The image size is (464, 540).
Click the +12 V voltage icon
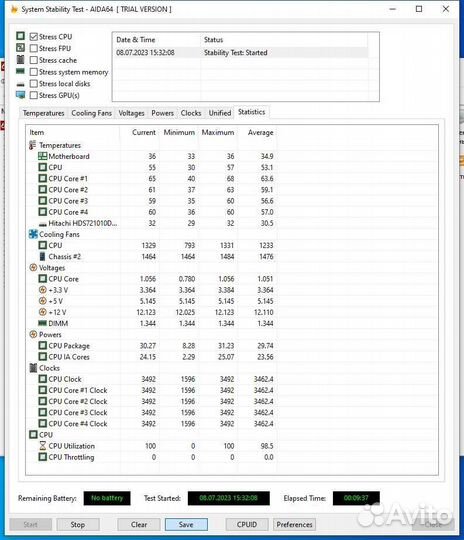coord(42,312)
